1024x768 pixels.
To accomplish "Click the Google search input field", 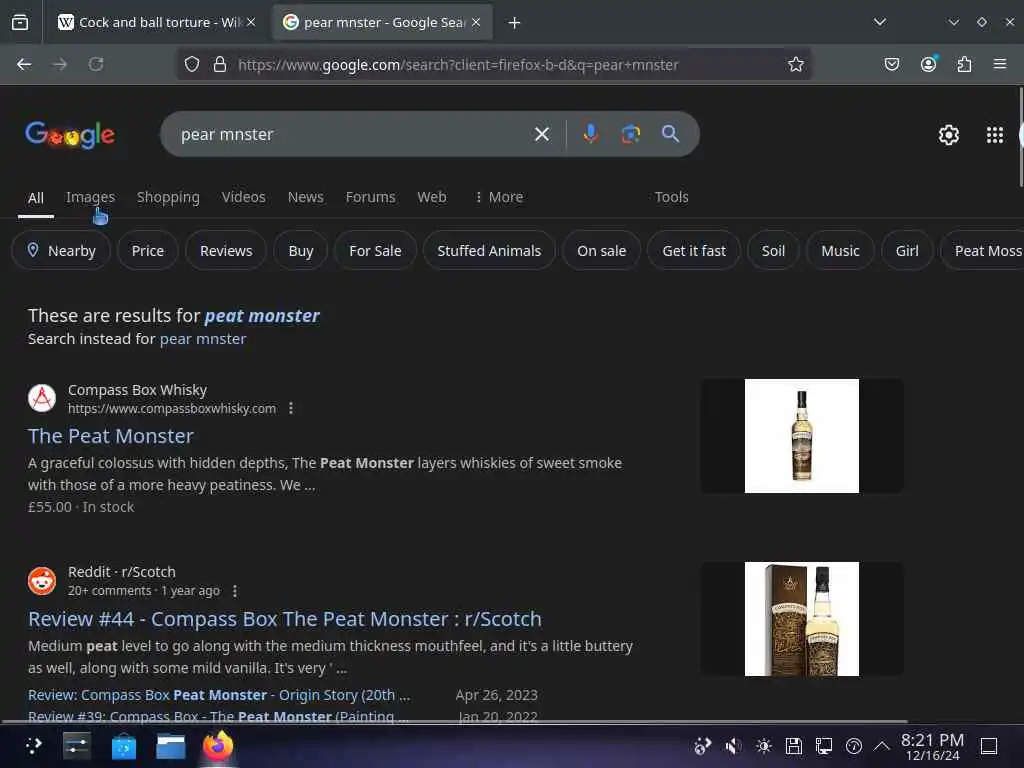I will (353, 134).
